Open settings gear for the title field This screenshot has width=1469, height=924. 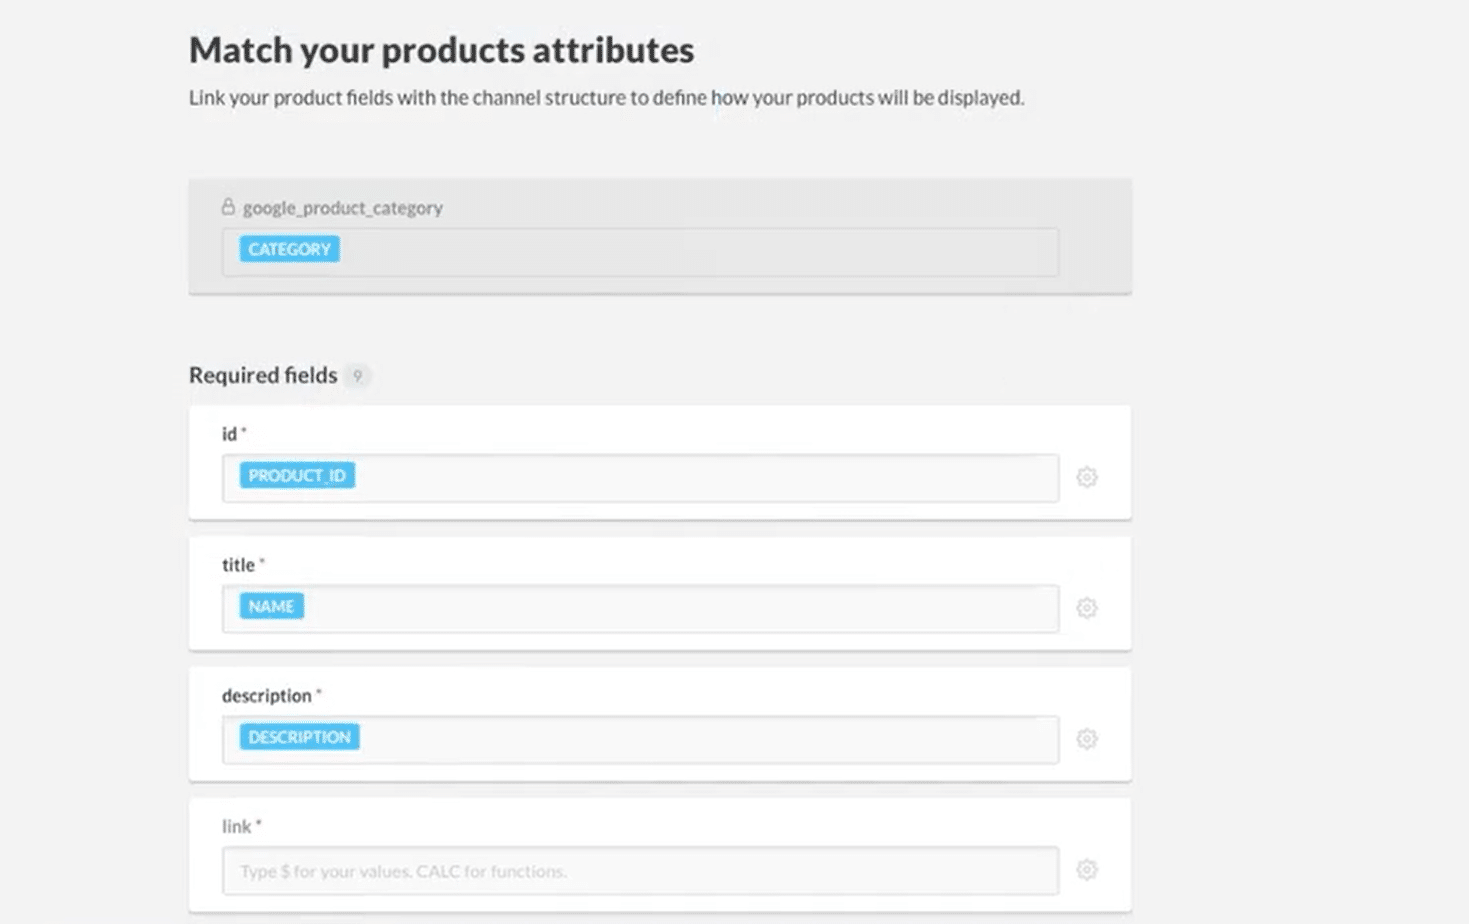point(1087,608)
